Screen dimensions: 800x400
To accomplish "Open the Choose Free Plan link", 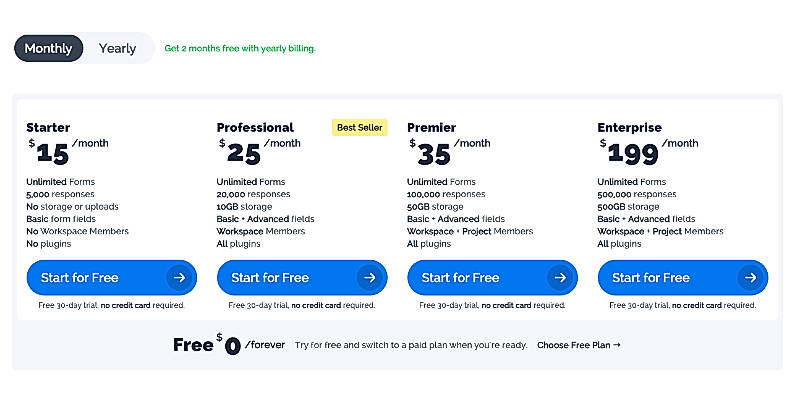I will click(579, 345).
